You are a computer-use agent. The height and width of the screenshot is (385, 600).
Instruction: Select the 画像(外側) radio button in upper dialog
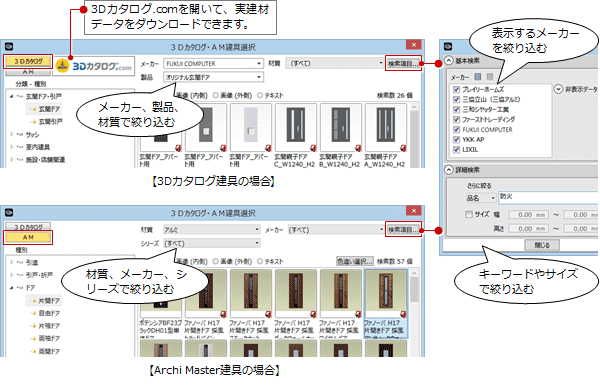coord(216,95)
